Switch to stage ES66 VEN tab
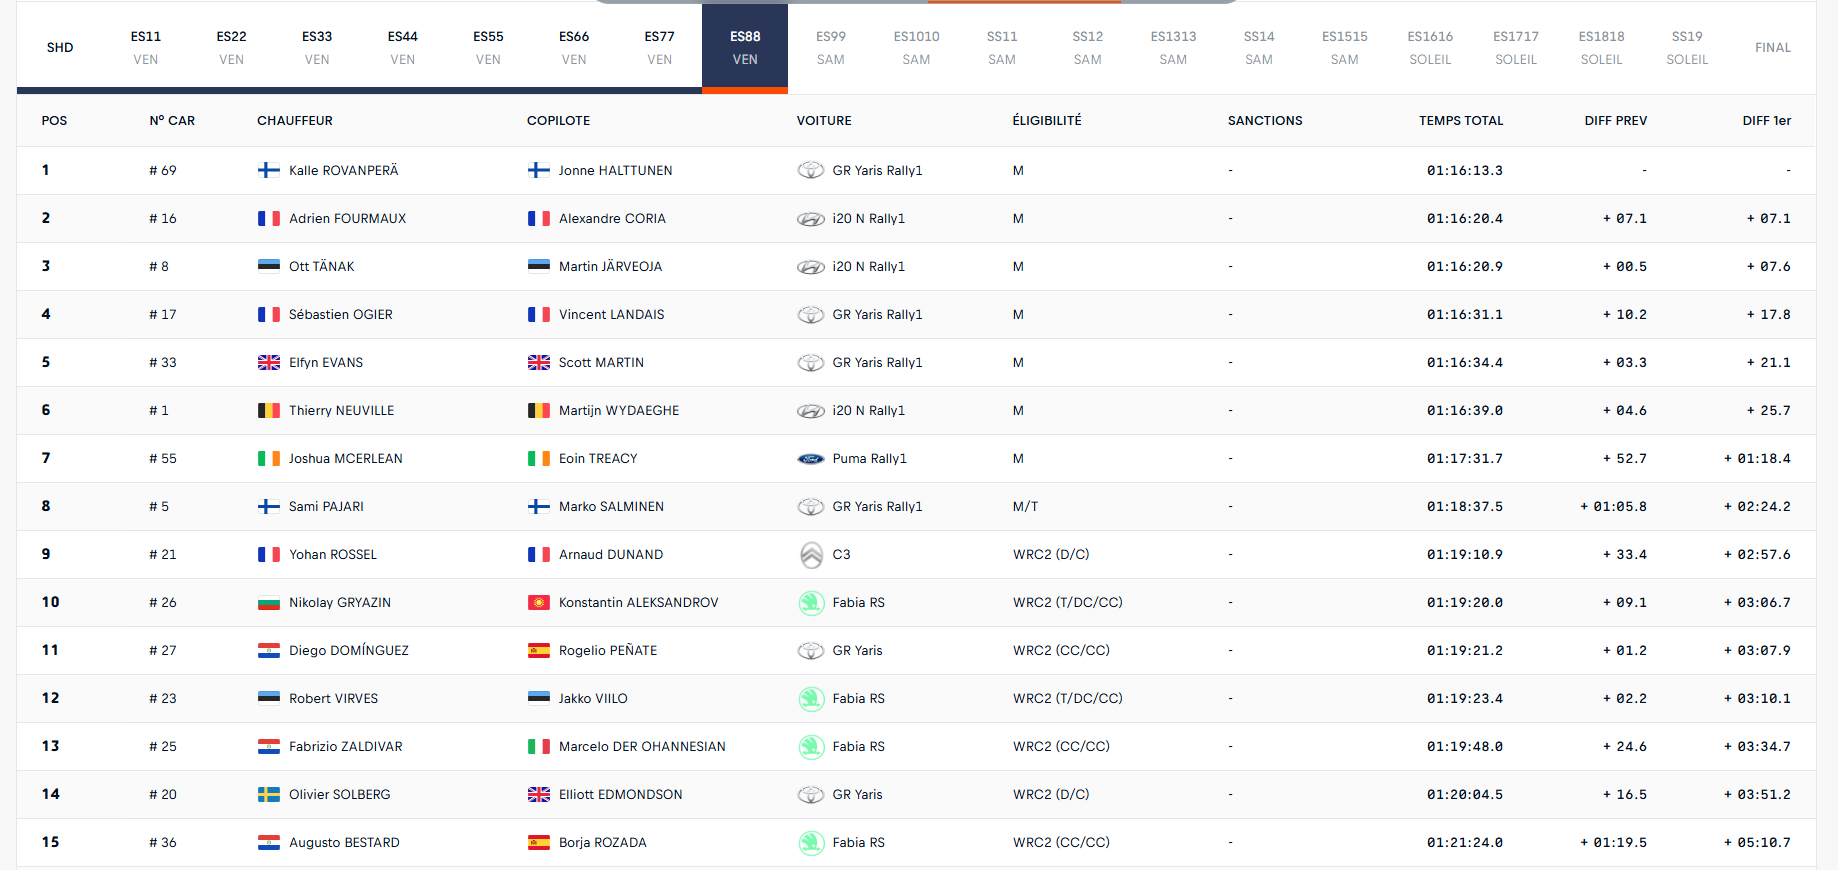 click(574, 47)
